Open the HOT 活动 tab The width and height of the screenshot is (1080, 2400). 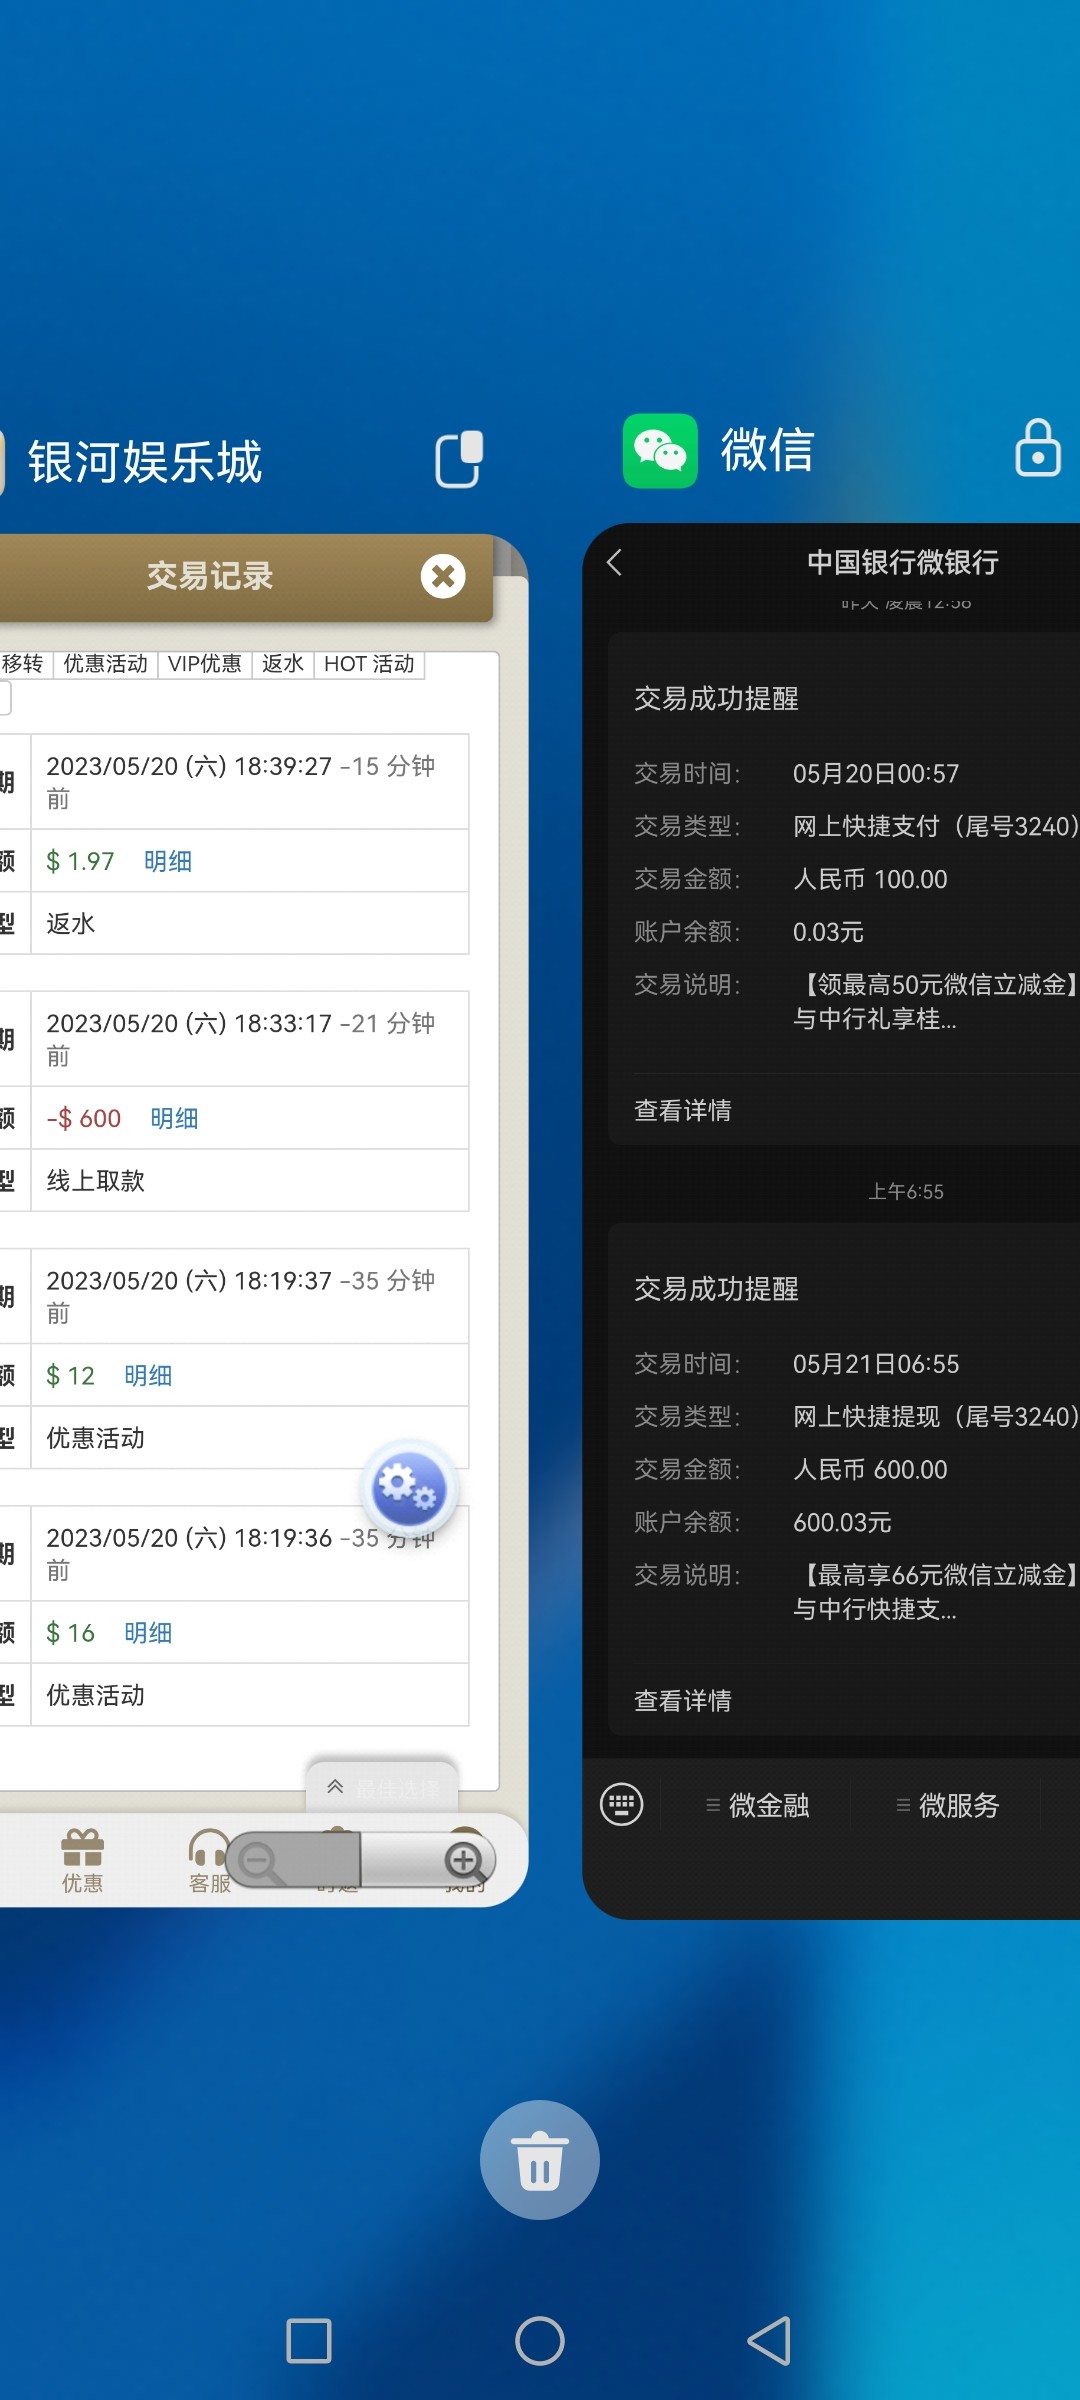click(369, 664)
